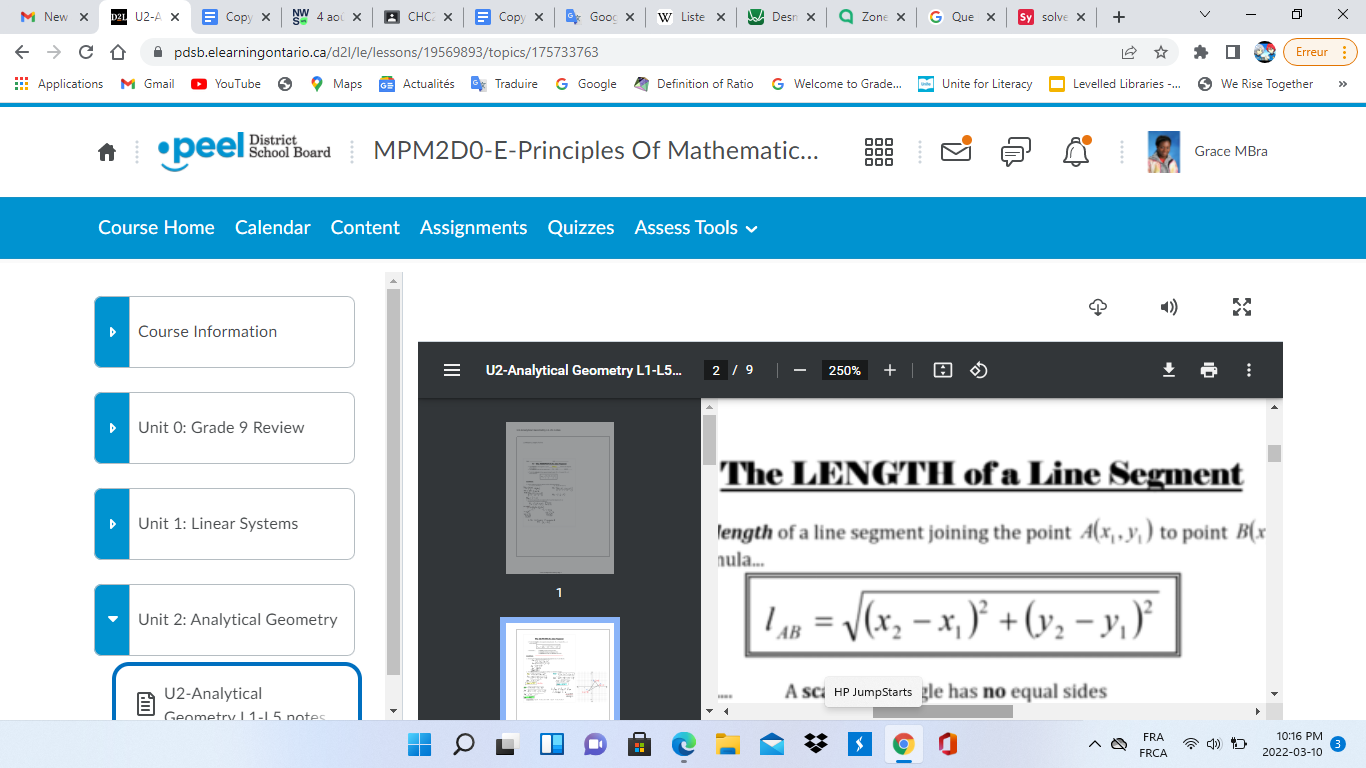
Task: Expand the Course Information module
Action: [x=112, y=332]
